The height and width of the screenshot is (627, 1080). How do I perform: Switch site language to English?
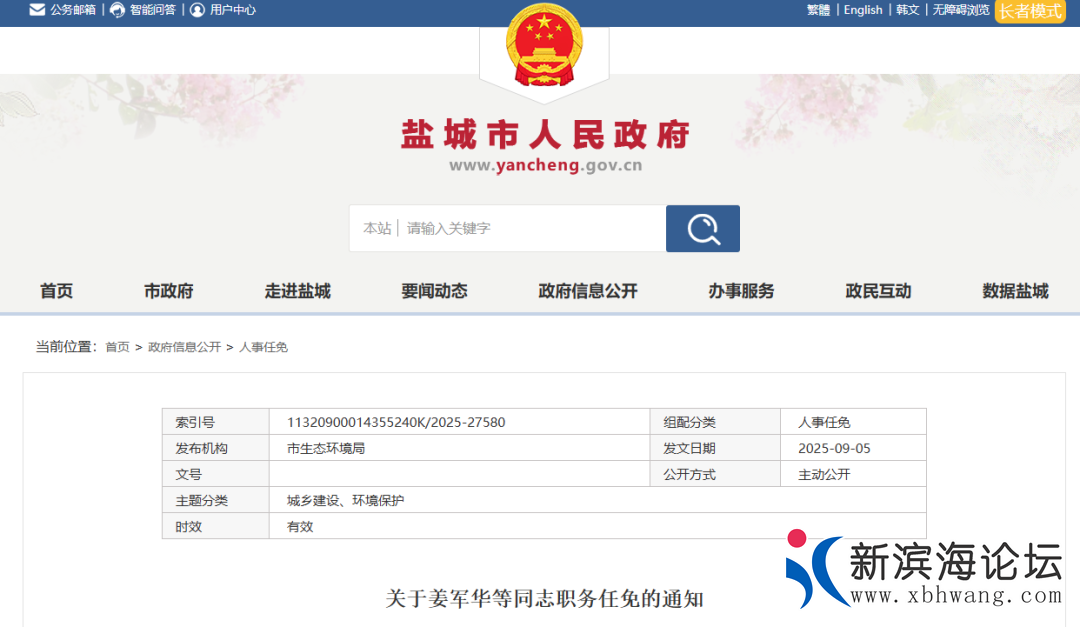pos(863,10)
